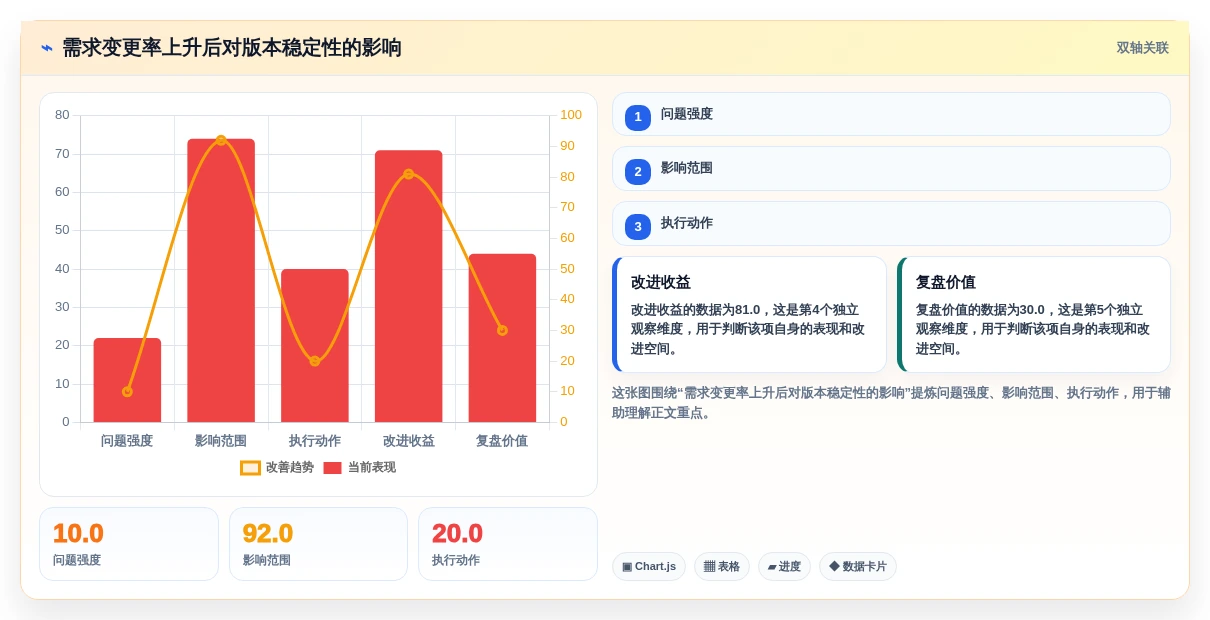The width and height of the screenshot is (1210, 620).
Task: Click the 数据卡片 tag chip
Action: tap(858, 567)
